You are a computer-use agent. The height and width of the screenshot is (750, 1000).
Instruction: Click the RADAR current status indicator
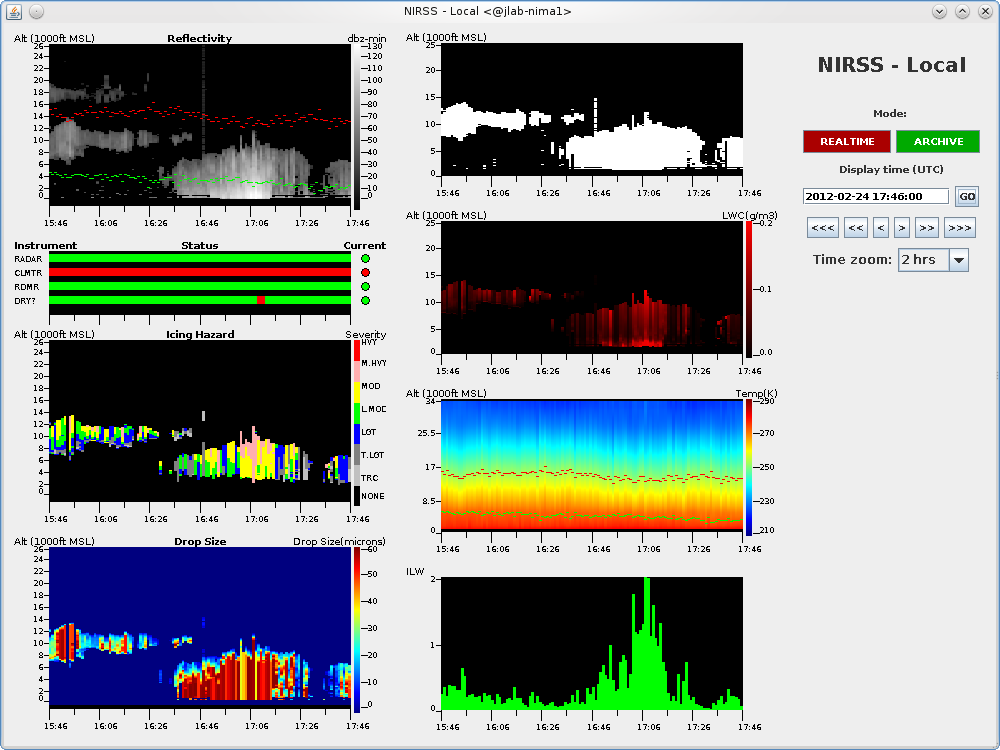pyautogui.click(x=365, y=259)
